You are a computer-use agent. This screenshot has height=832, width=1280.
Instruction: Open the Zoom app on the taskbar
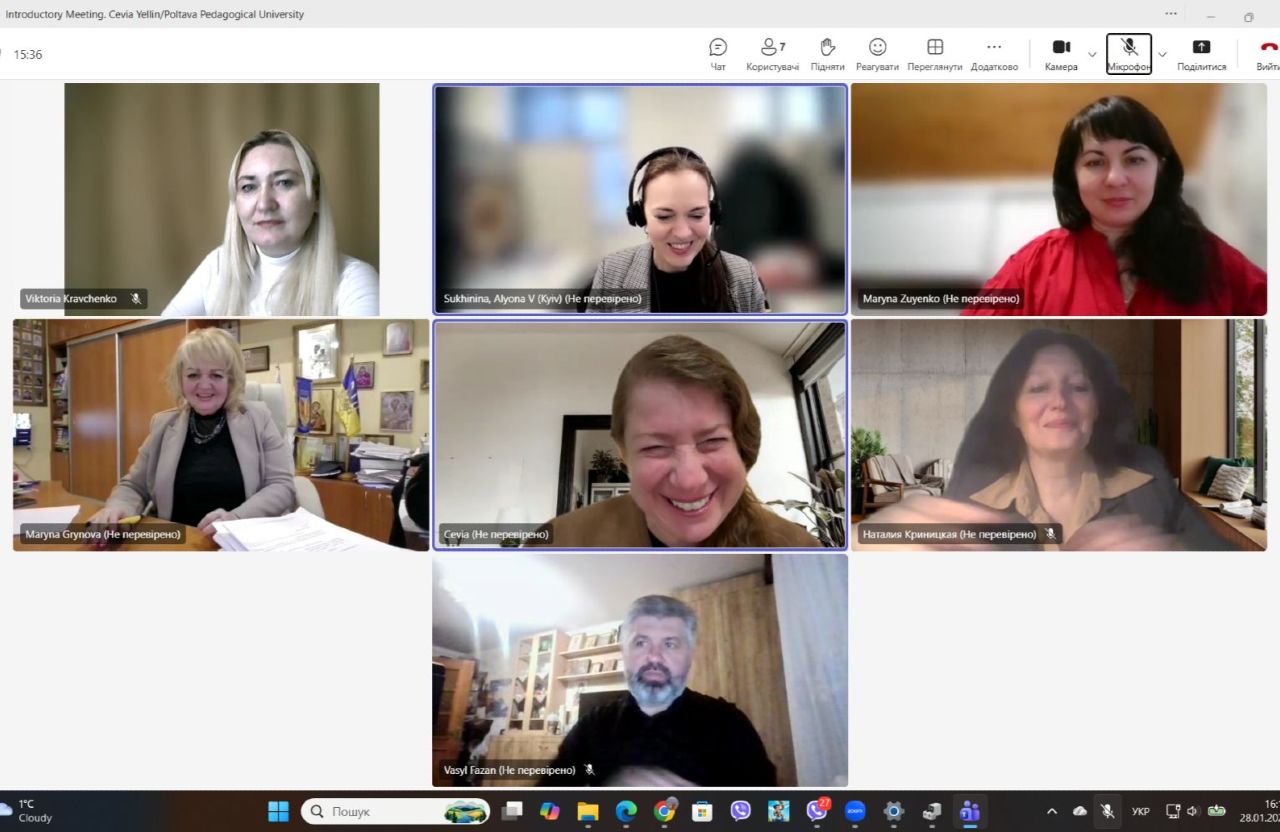(855, 811)
